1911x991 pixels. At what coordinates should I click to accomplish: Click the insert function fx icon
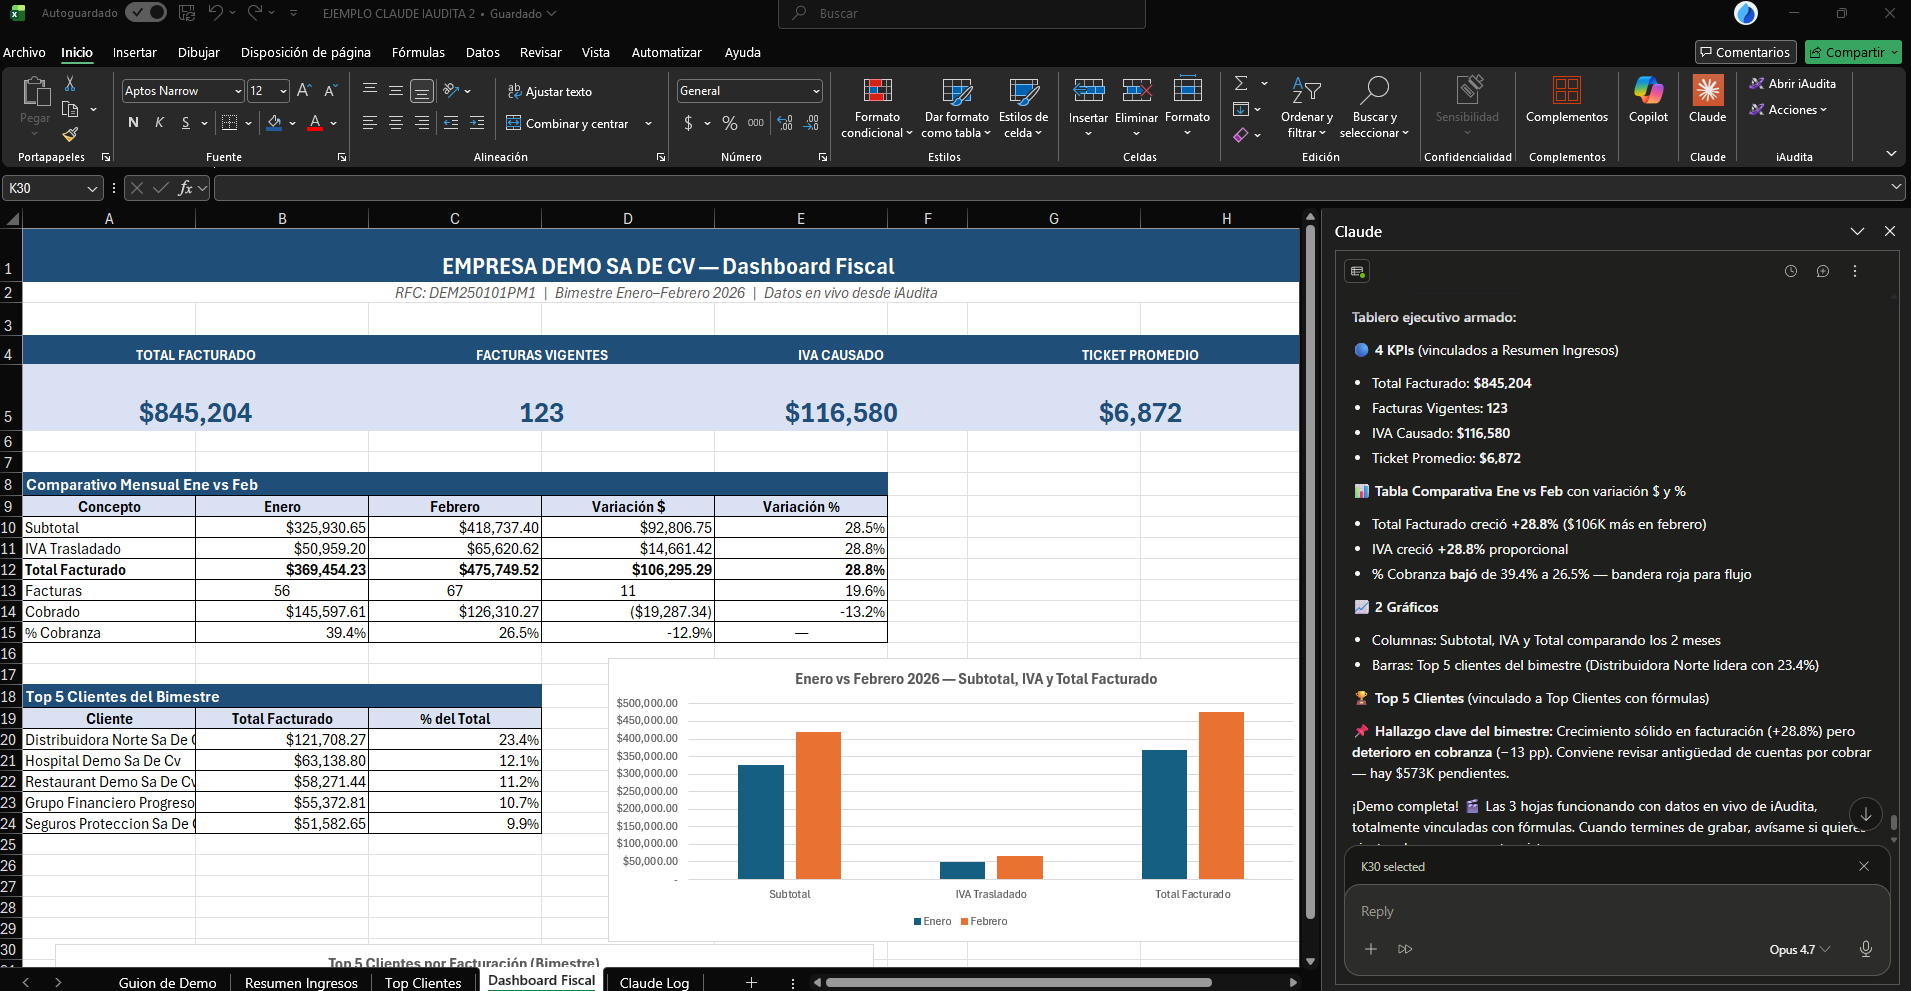[185, 188]
